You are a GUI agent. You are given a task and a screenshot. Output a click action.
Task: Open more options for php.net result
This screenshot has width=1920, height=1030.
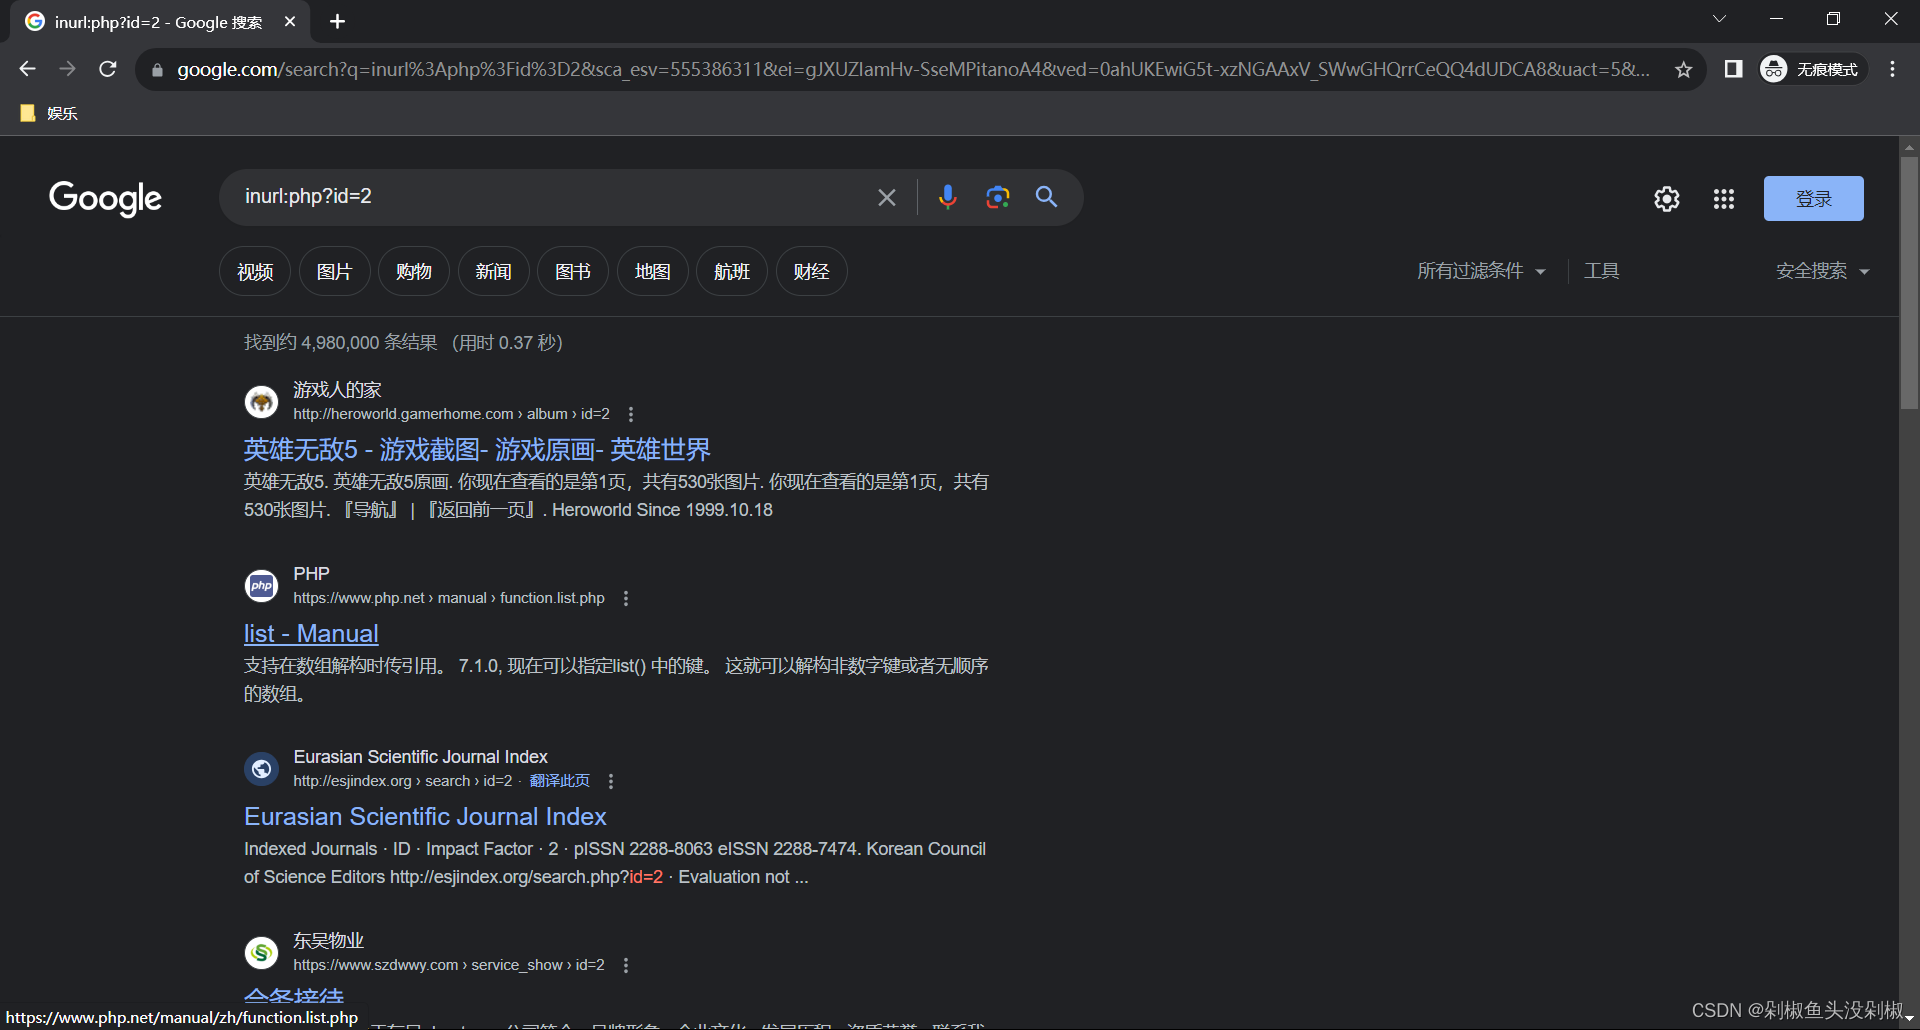tap(626, 598)
